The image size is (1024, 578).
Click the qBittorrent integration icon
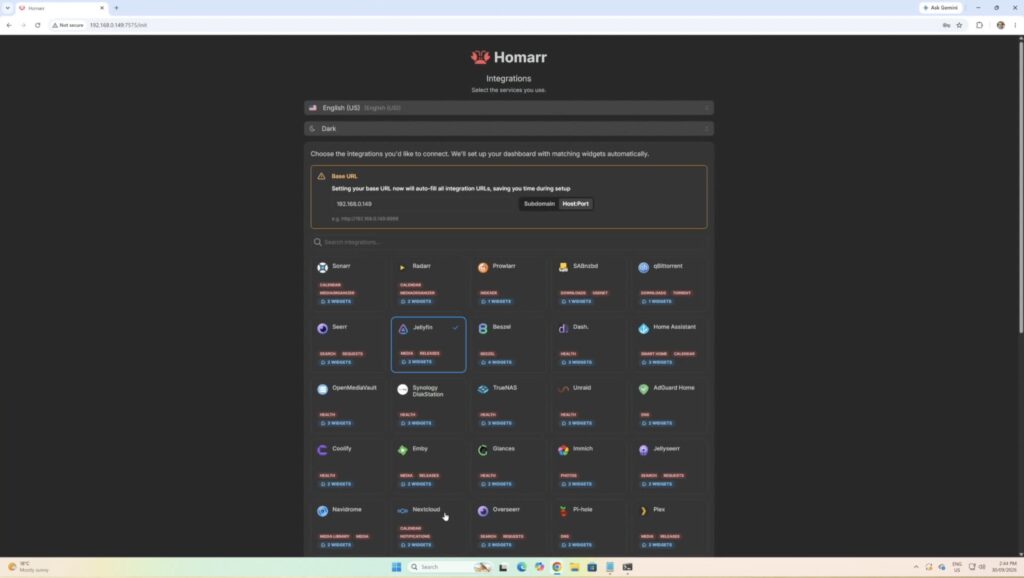(643, 267)
